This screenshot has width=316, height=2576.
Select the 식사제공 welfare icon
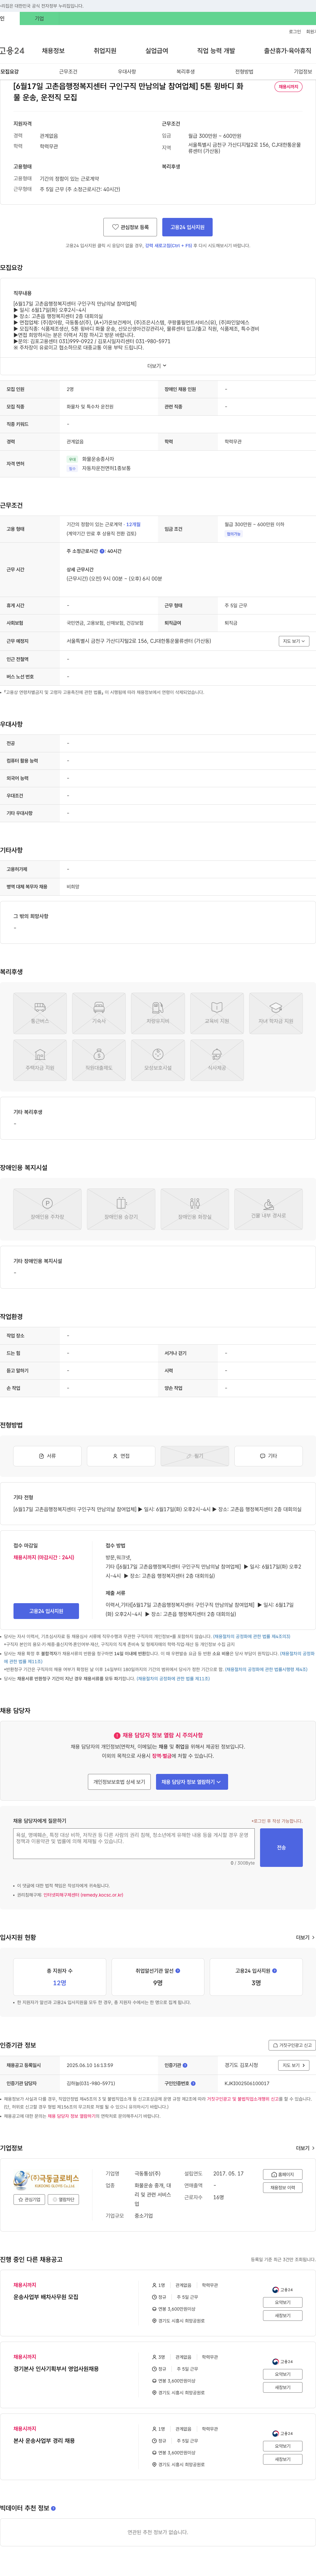tap(217, 1060)
